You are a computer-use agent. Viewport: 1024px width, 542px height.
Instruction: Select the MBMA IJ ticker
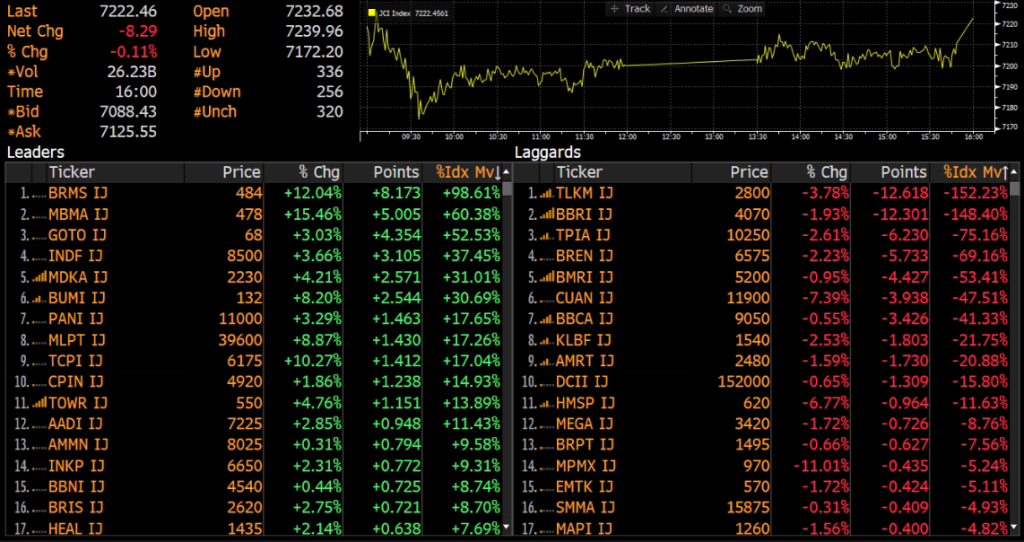tap(78, 214)
